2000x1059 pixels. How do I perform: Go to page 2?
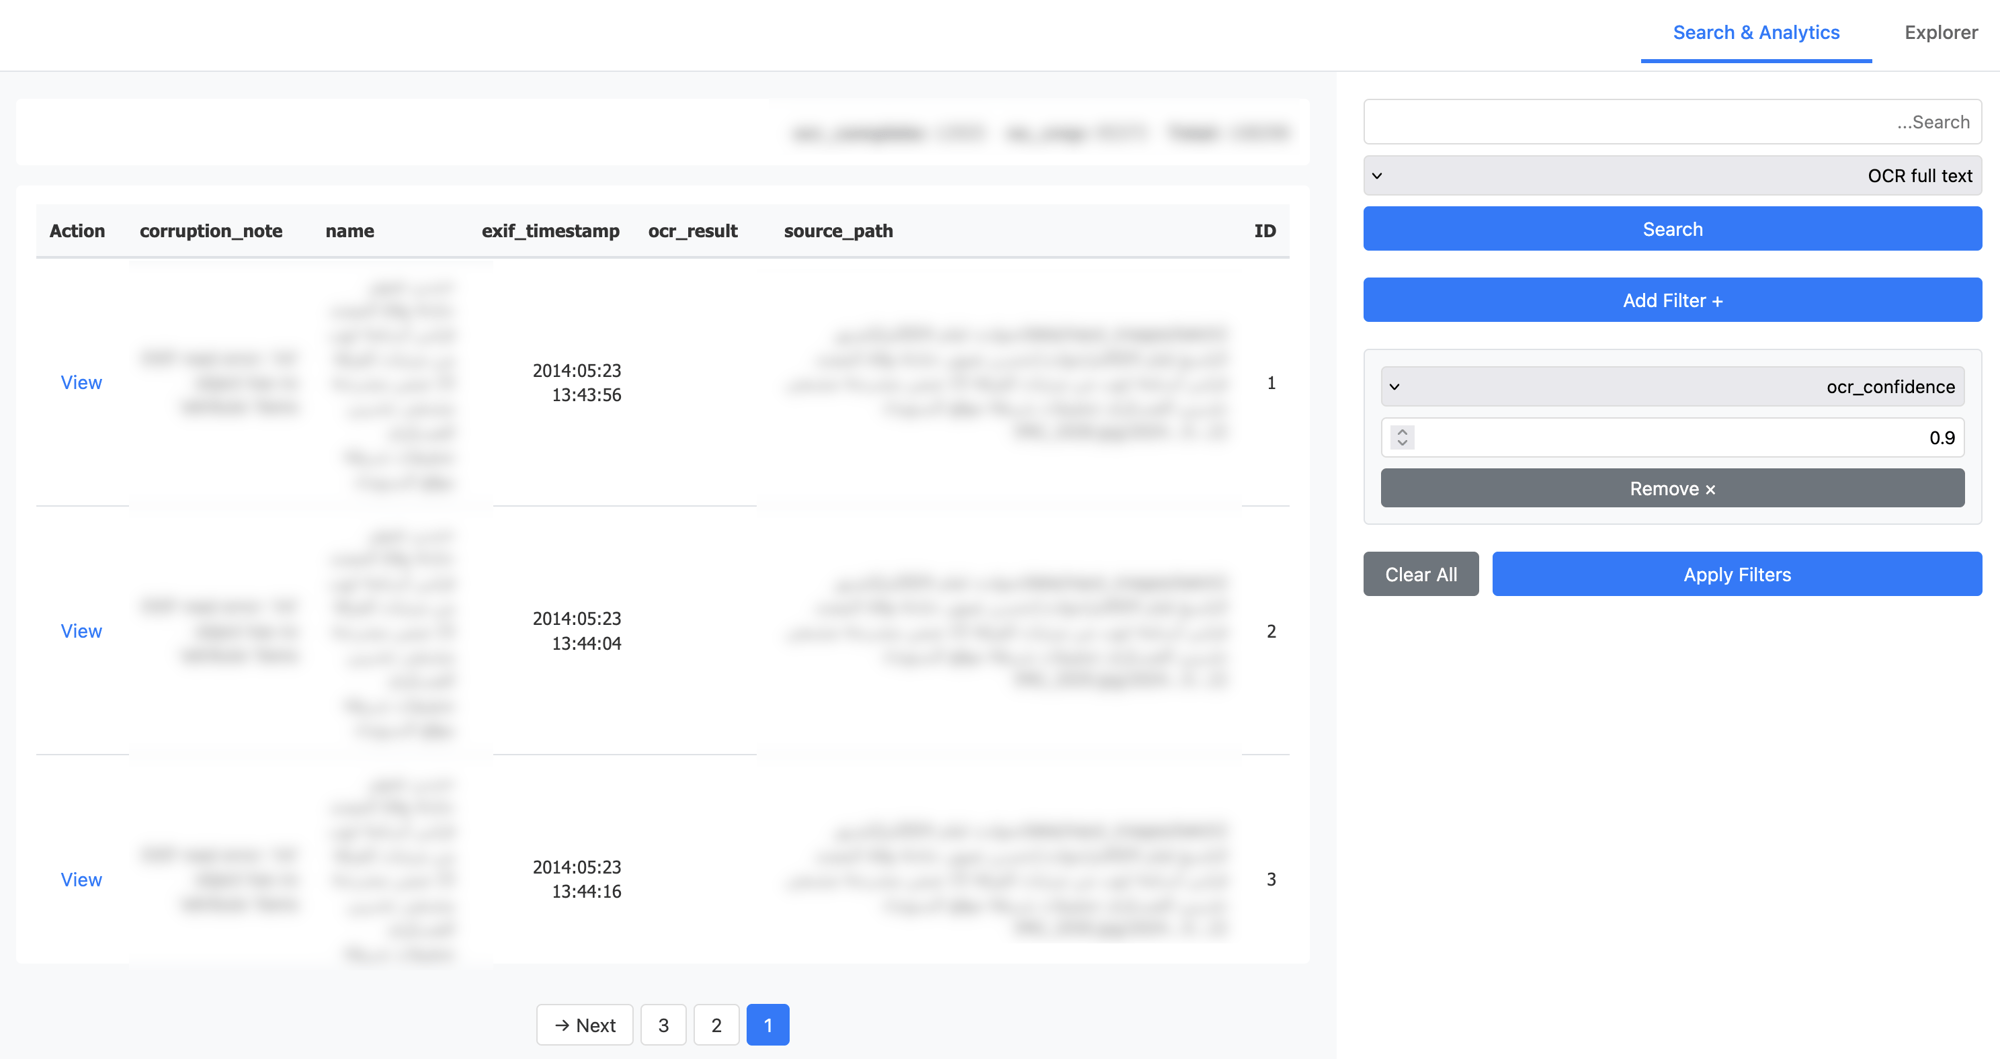pyautogui.click(x=716, y=1025)
